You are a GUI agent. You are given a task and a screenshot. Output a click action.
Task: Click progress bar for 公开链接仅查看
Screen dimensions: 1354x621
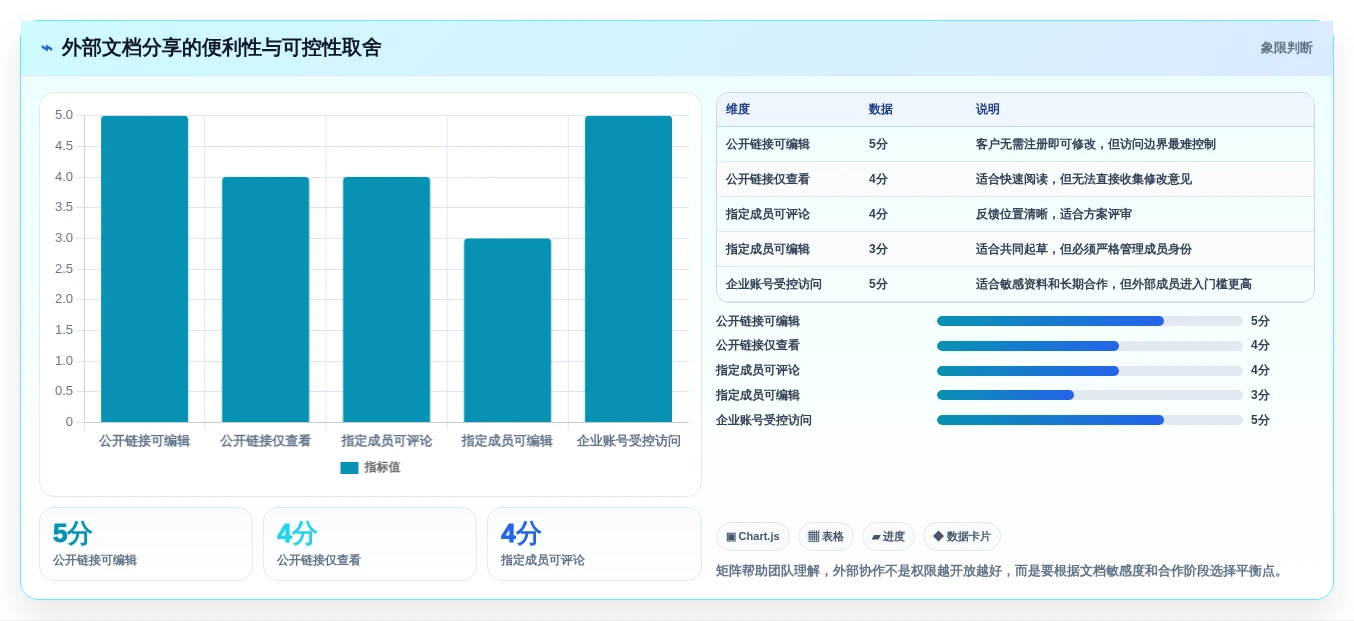1090,346
